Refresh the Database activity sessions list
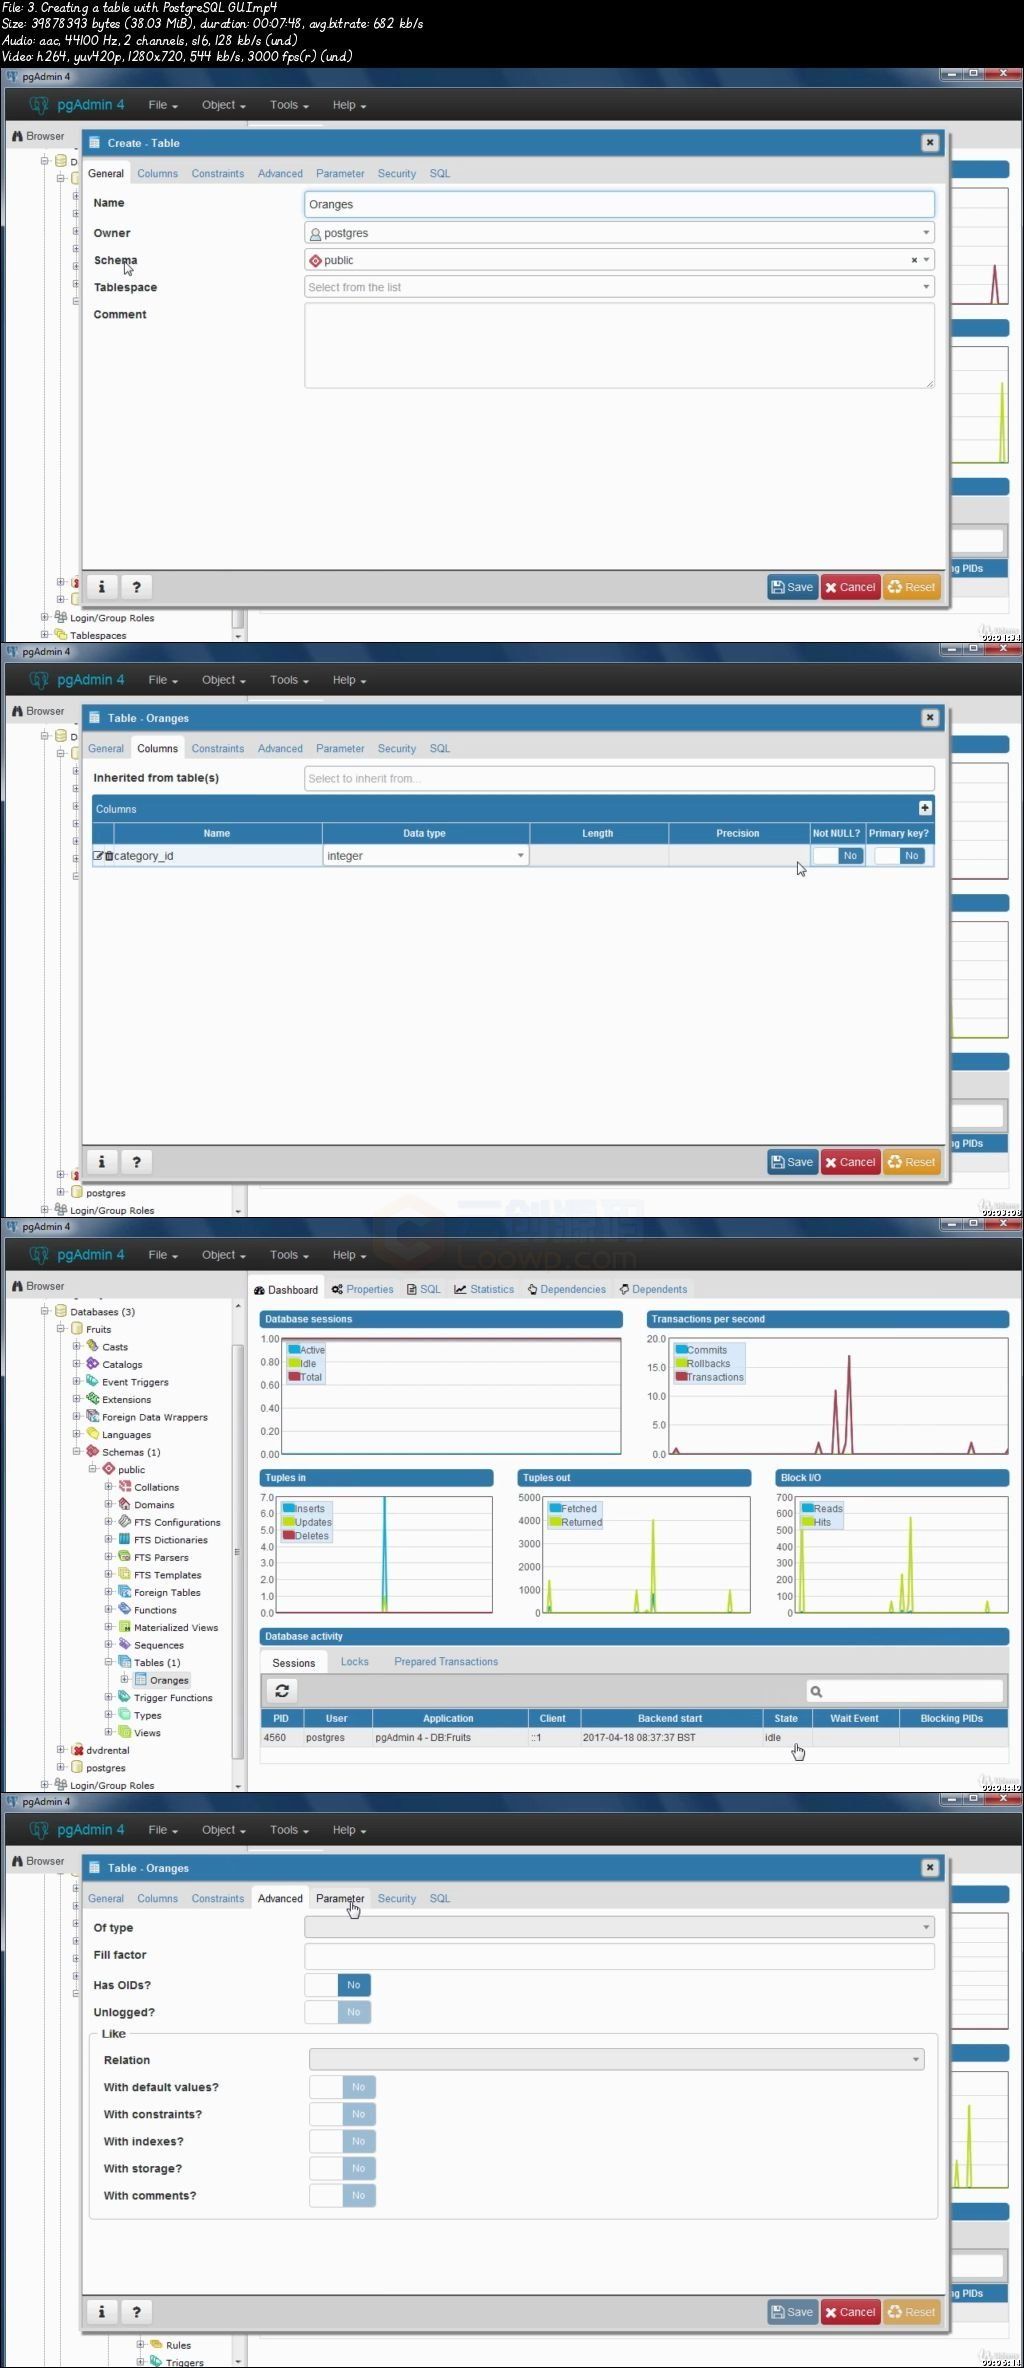This screenshot has width=1024, height=2368. click(282, 1691)
